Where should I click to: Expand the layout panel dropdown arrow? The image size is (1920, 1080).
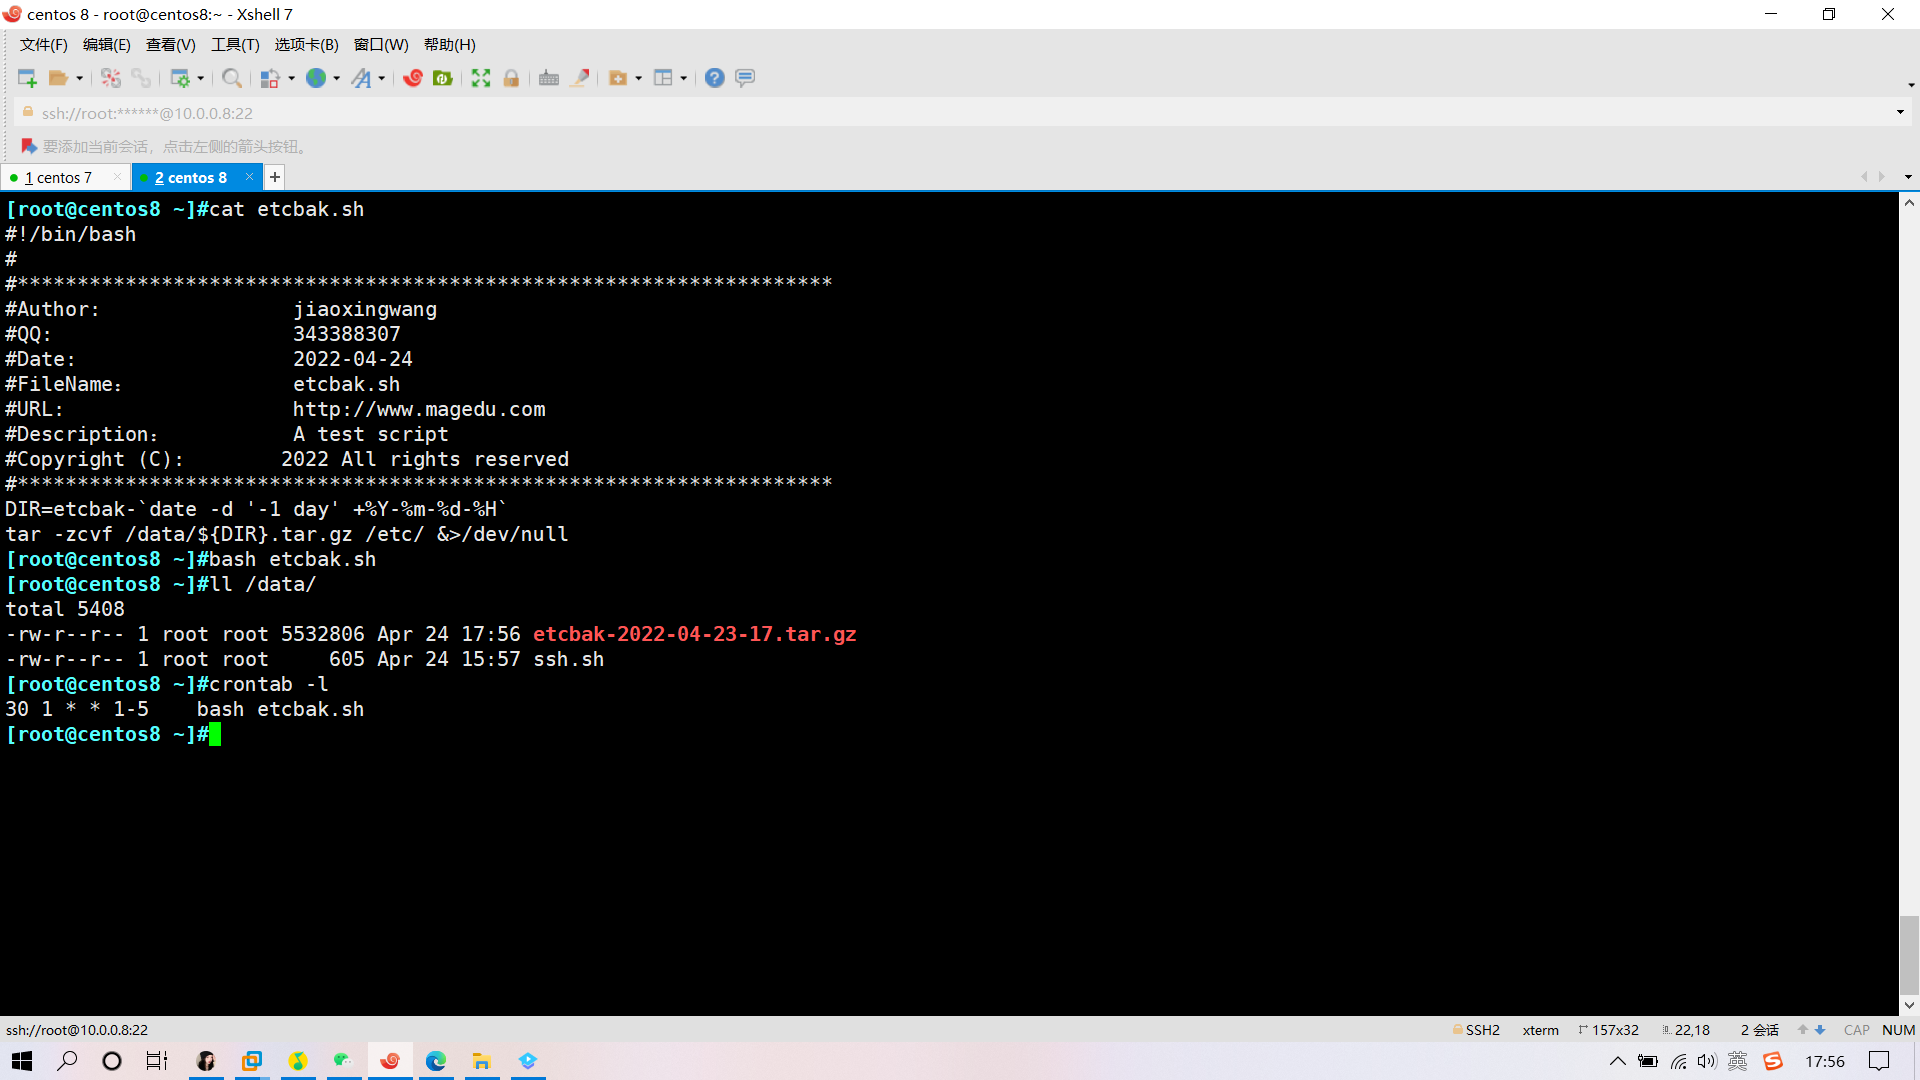point(684,78)
